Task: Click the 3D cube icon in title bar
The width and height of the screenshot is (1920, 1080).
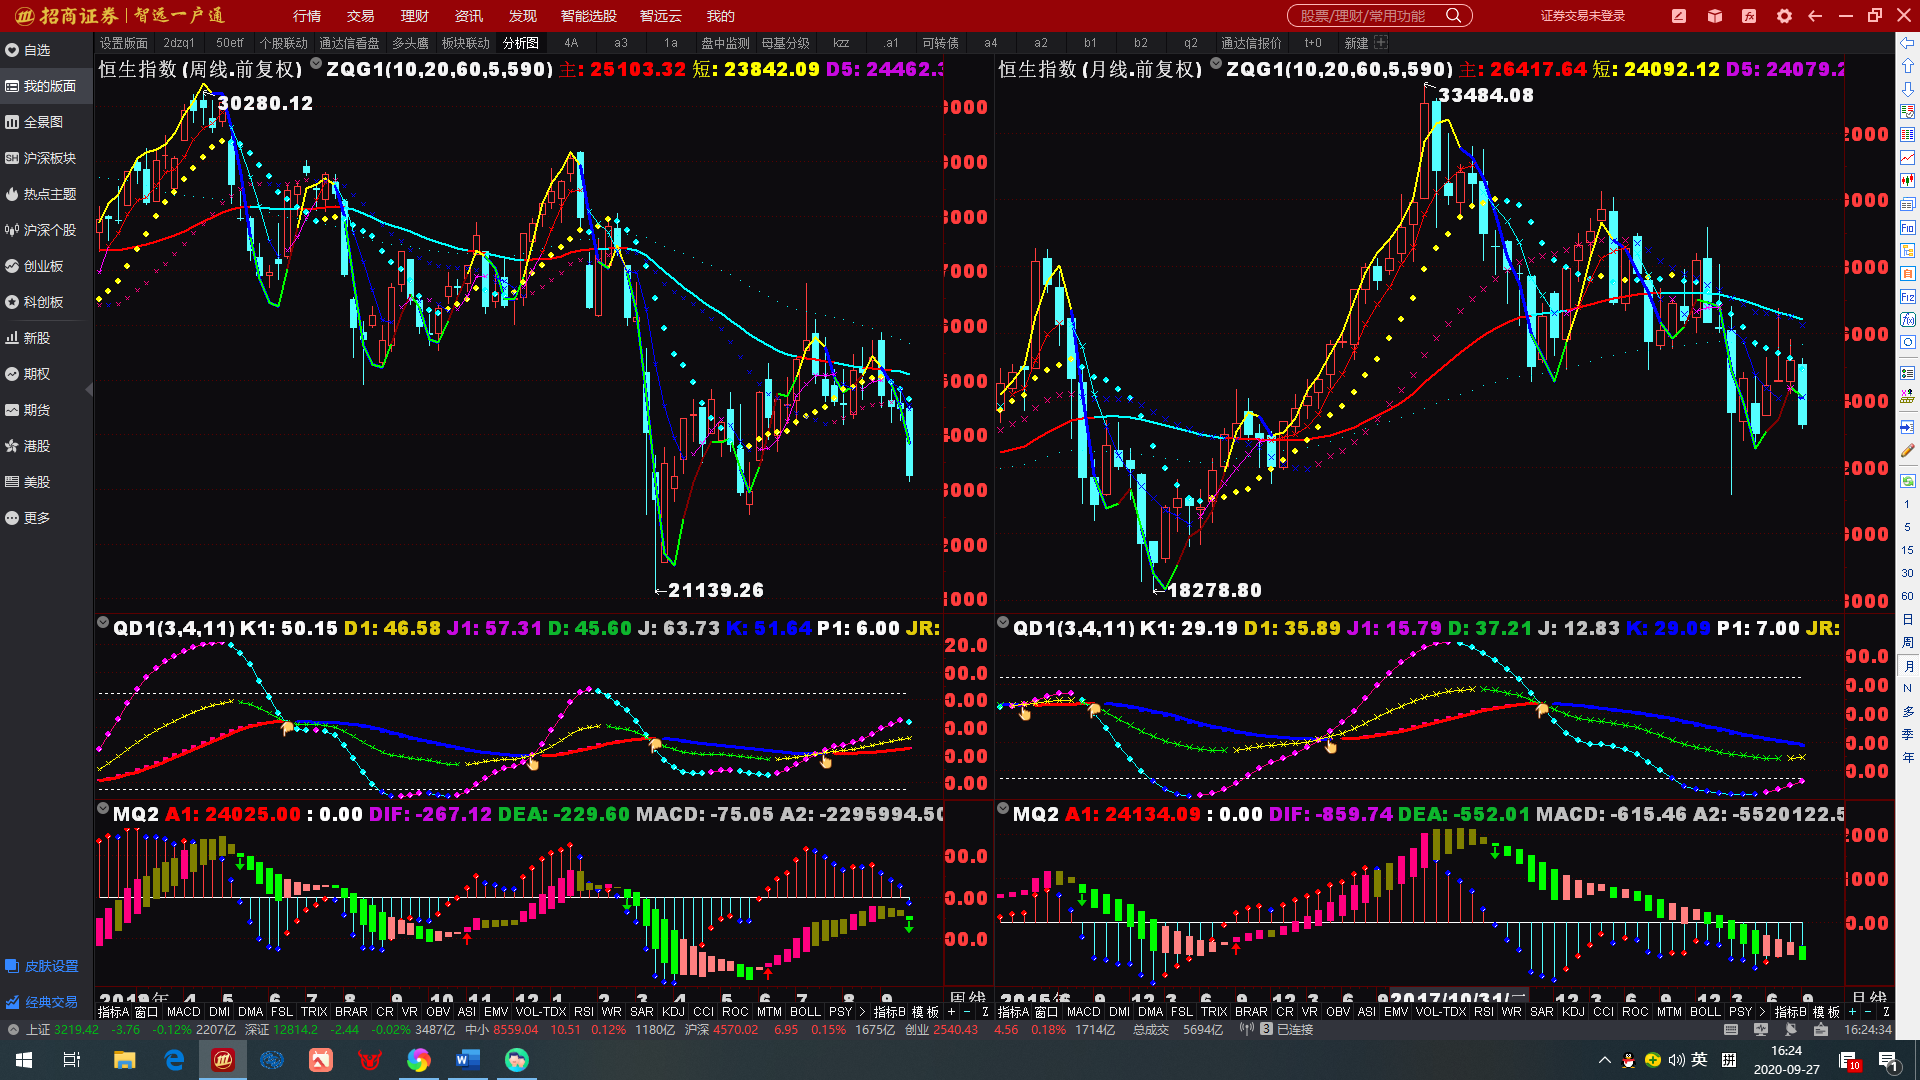Action: coord(1715,16)
